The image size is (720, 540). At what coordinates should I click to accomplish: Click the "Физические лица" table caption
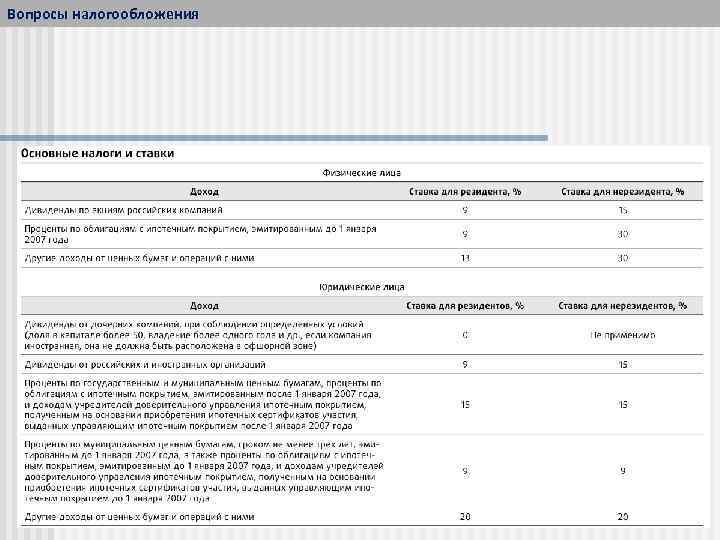click(x=361, y=173)
